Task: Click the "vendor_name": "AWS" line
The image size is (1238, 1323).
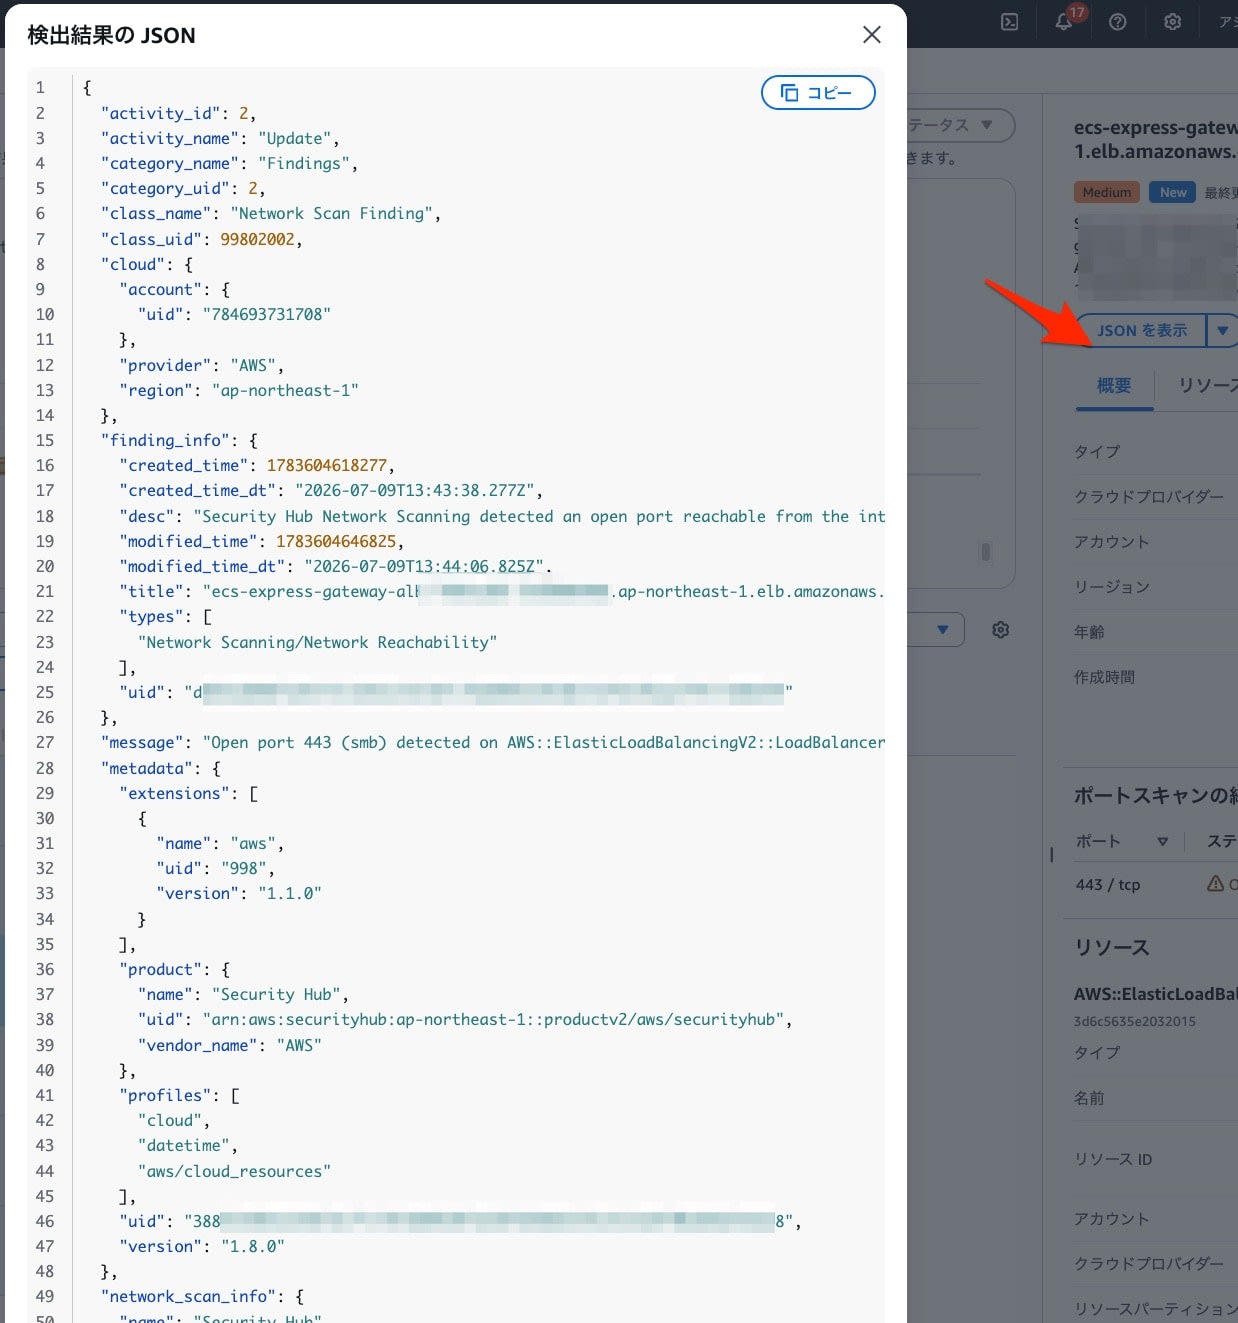Action: [230, 1045]
